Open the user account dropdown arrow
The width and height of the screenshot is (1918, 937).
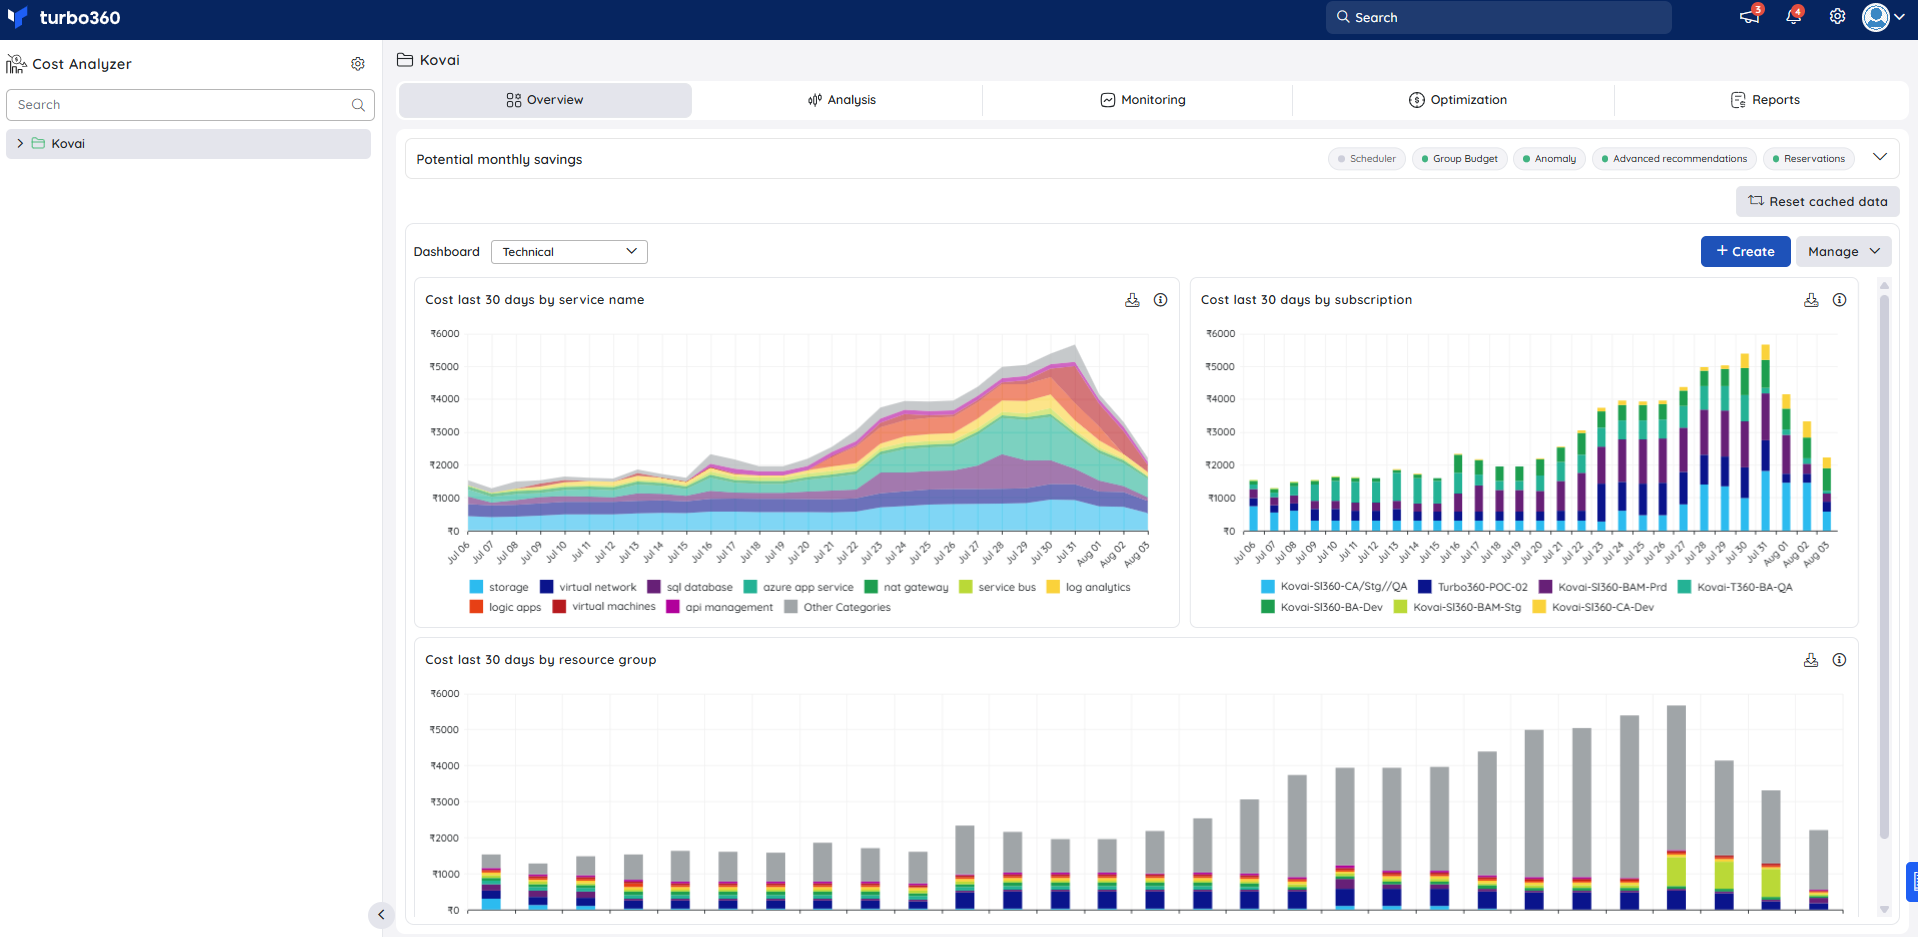tap(1899, 17)
